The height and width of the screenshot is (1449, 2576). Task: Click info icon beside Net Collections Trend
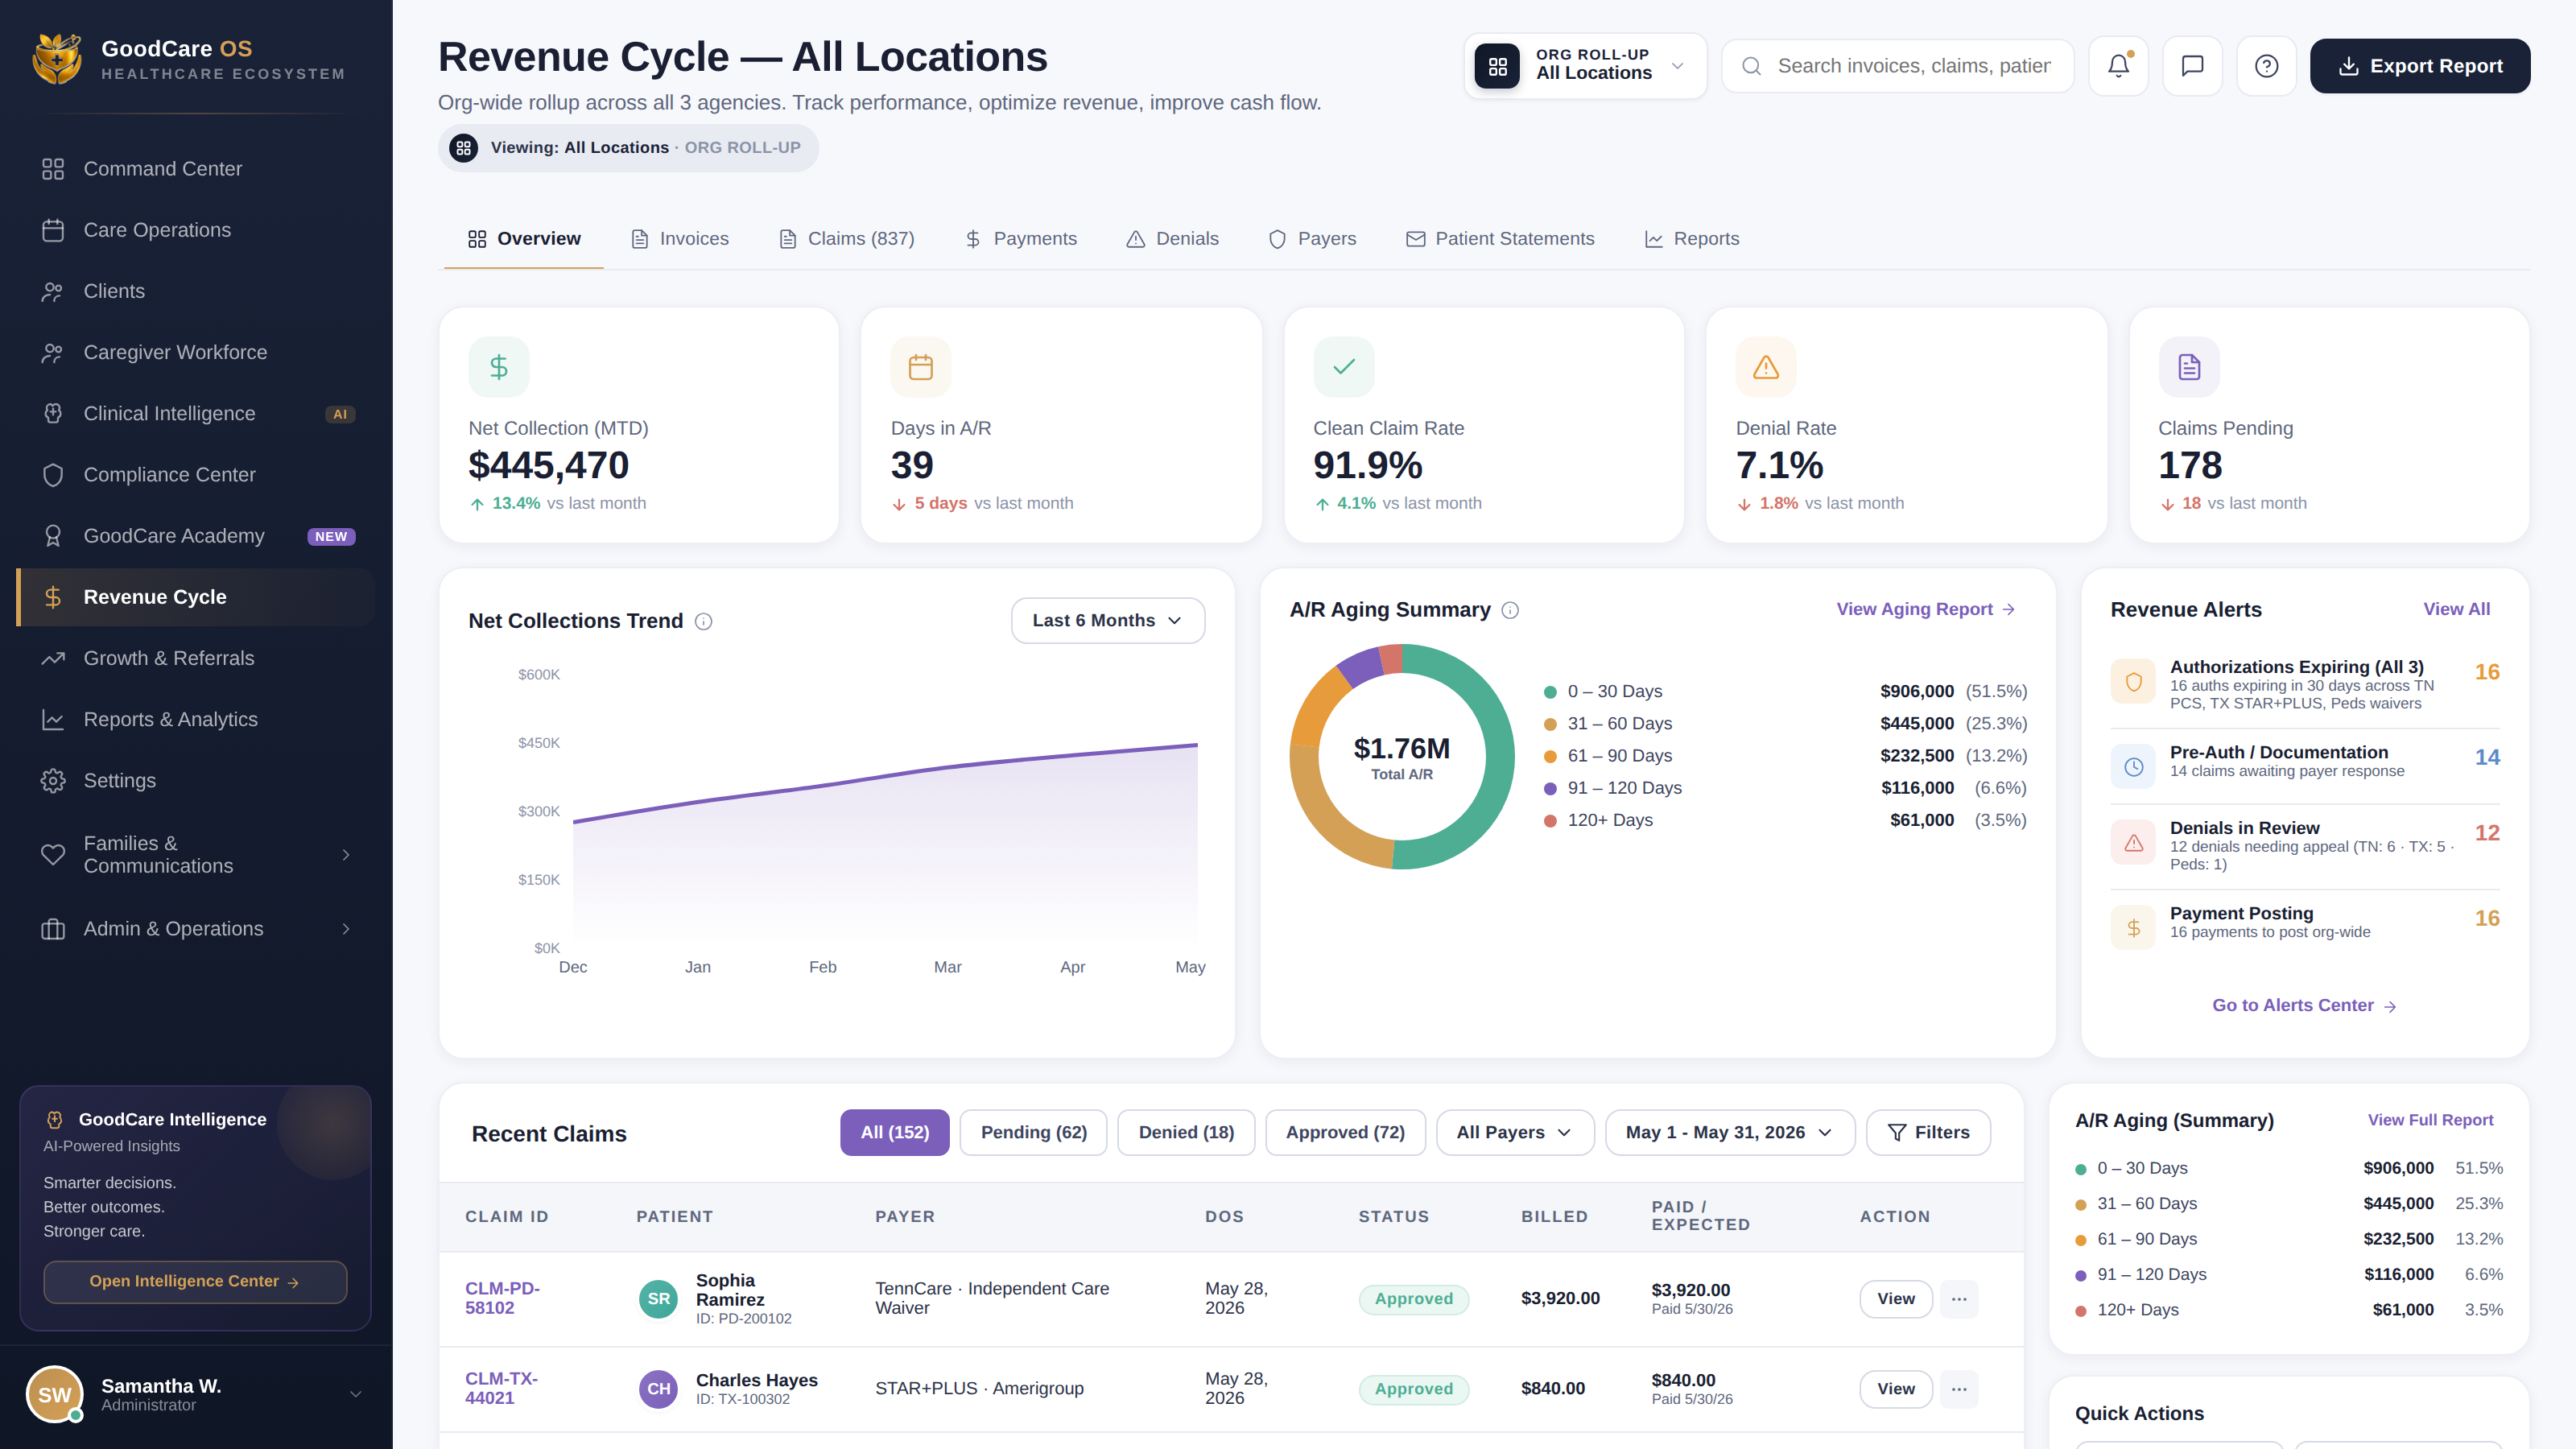[704, 621]
